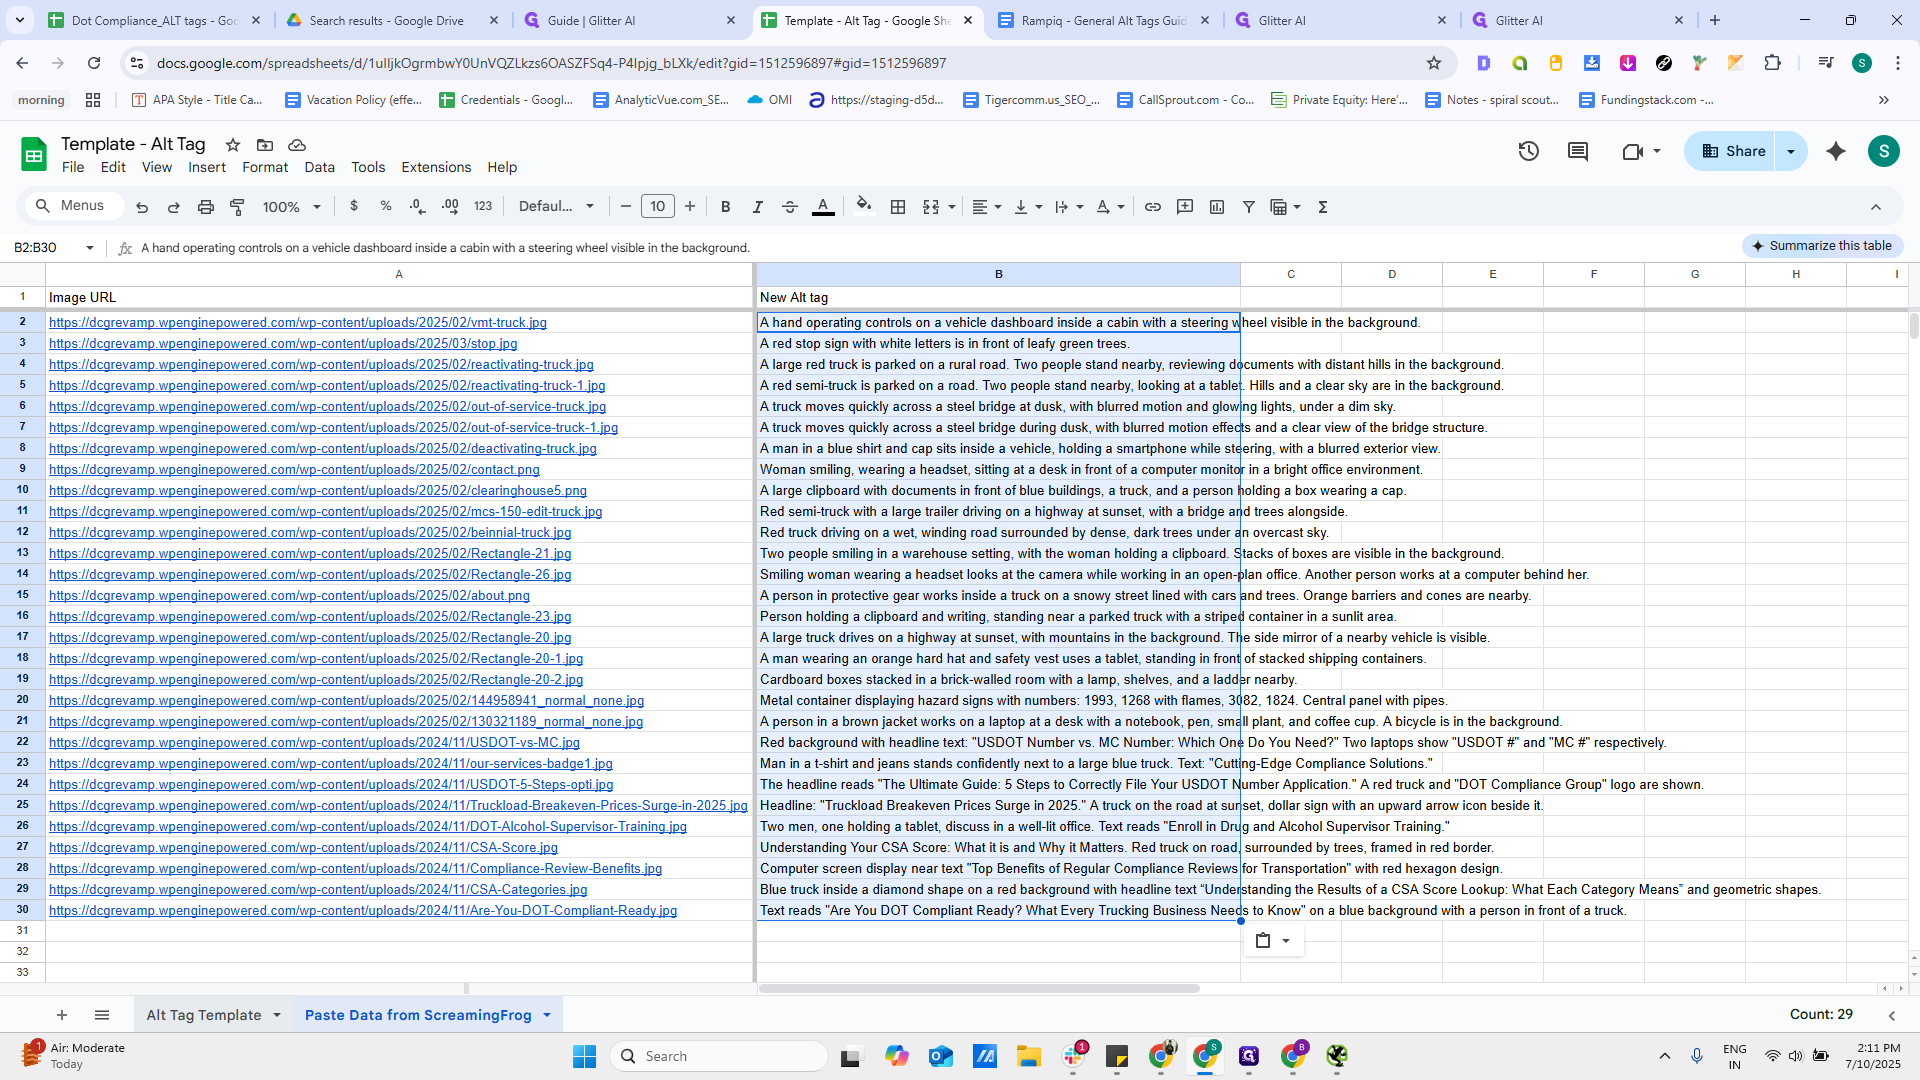Switch to the Alt Tag Template sheet tab
The height and width of the screenshot is (1080, 1920).
click(x=205, y=1014)
